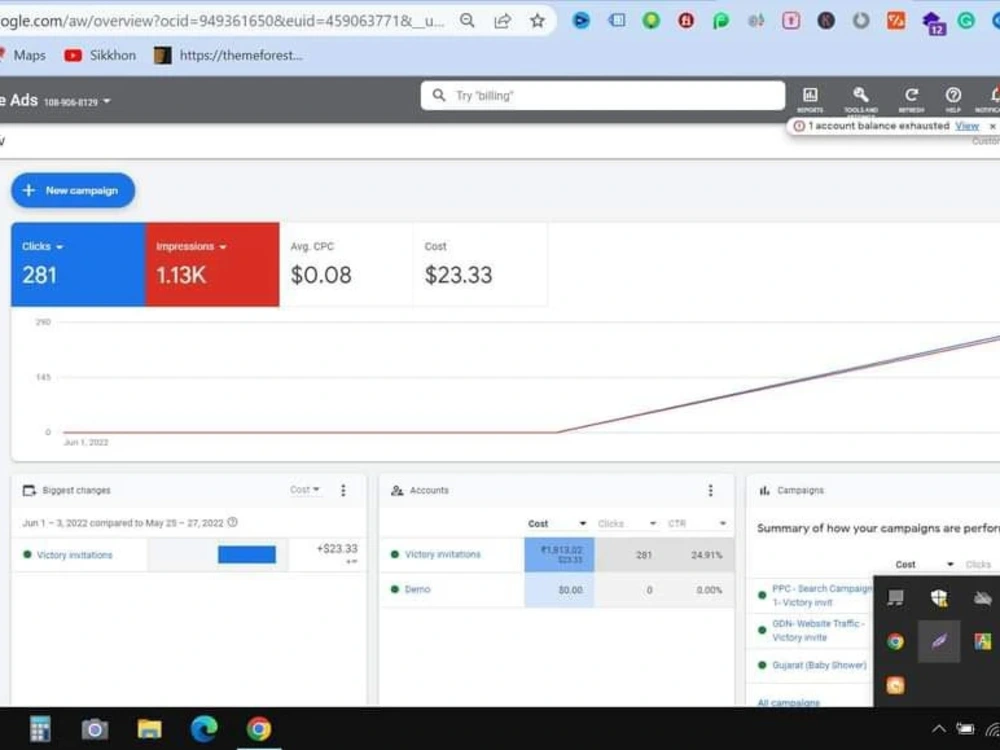Open Accounts card three-dot options menu
This screenshot has width=1000, height=750.
[x=710, y=490]
